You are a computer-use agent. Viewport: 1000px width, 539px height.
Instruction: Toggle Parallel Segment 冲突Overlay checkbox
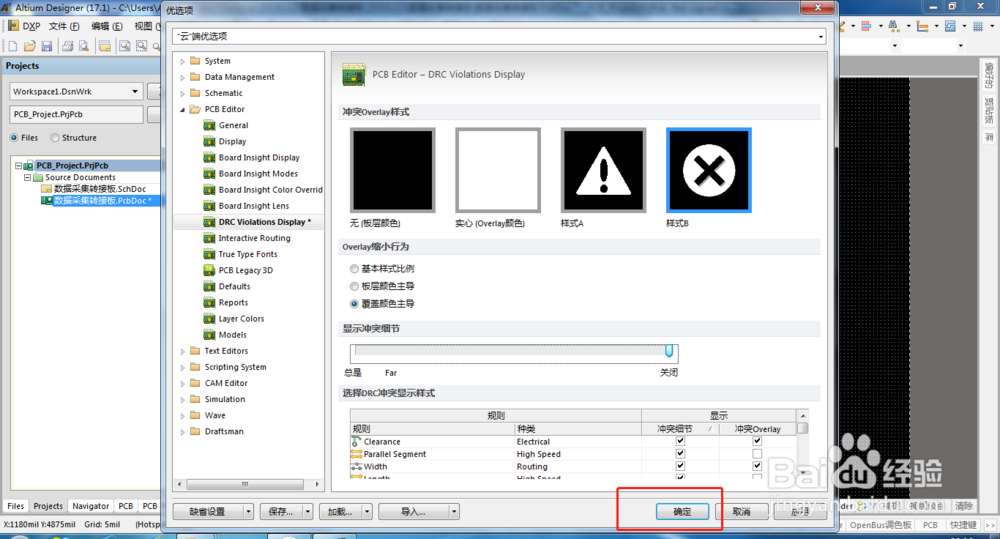pyautogui.click(x=757, y=454)
